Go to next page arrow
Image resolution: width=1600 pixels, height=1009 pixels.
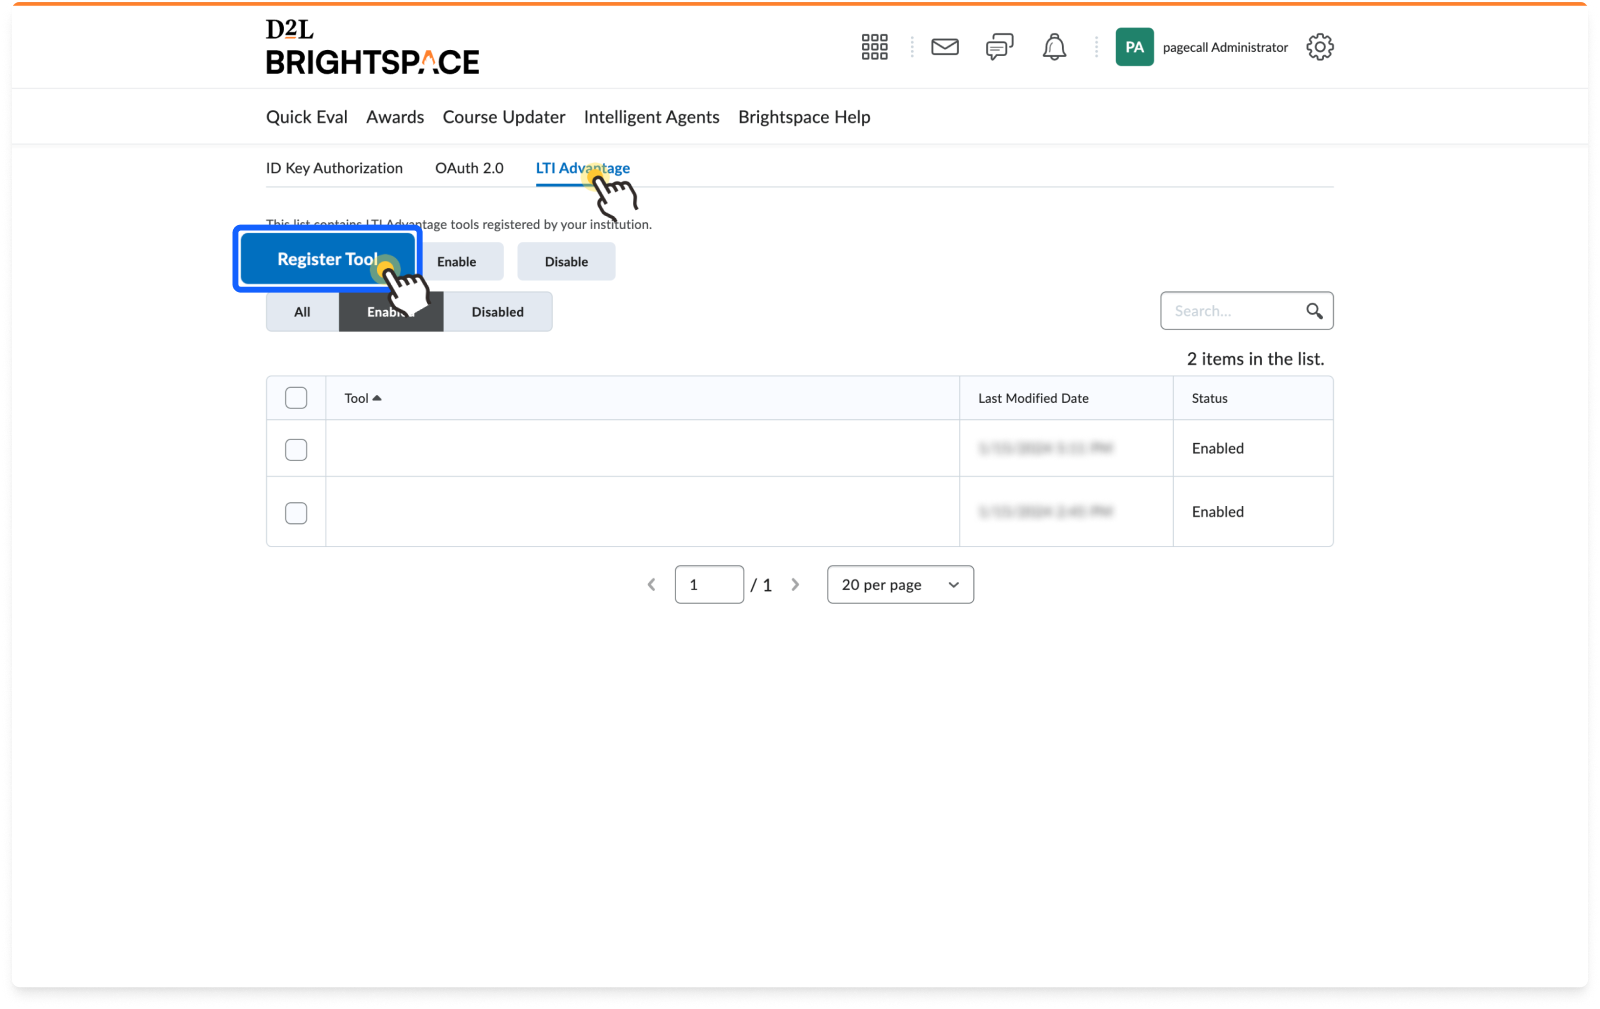[x=795, y=585]
